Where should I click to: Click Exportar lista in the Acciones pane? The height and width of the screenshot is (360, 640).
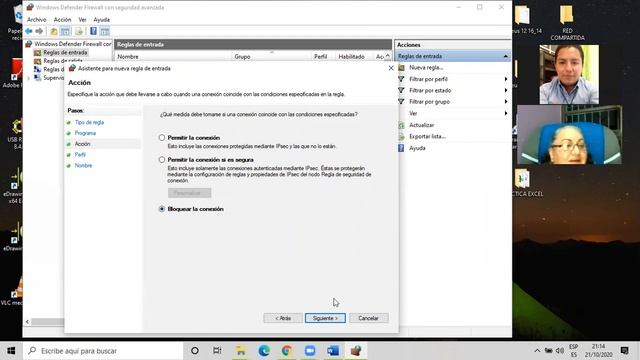click(x=427, y=136)
